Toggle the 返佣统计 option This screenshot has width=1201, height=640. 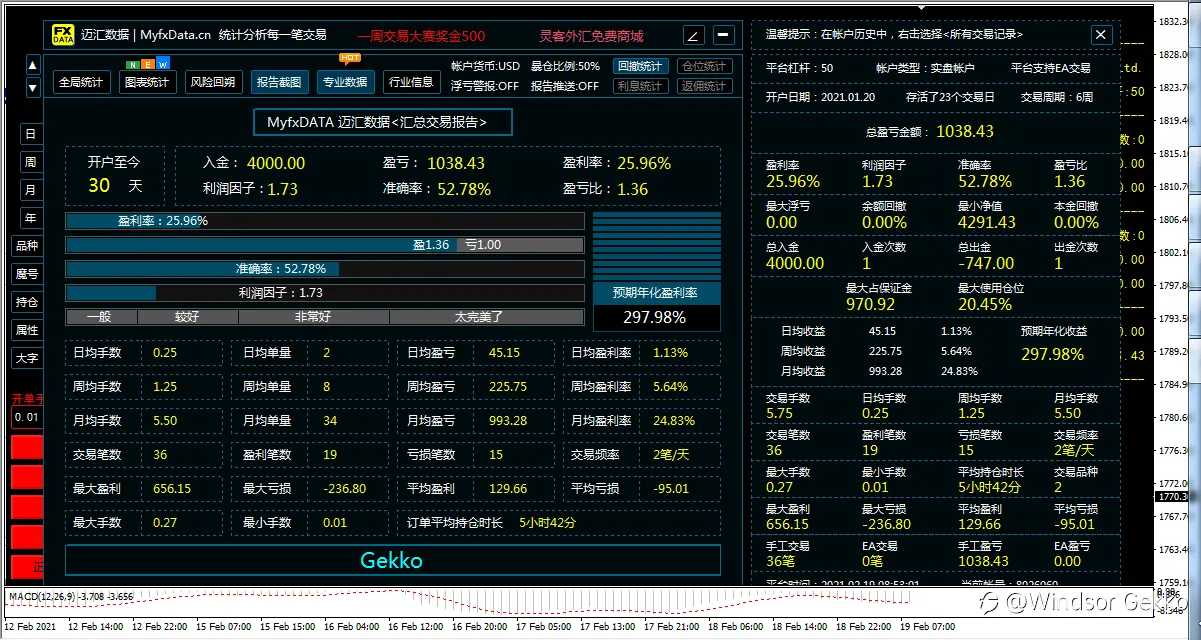coord(704,86)
